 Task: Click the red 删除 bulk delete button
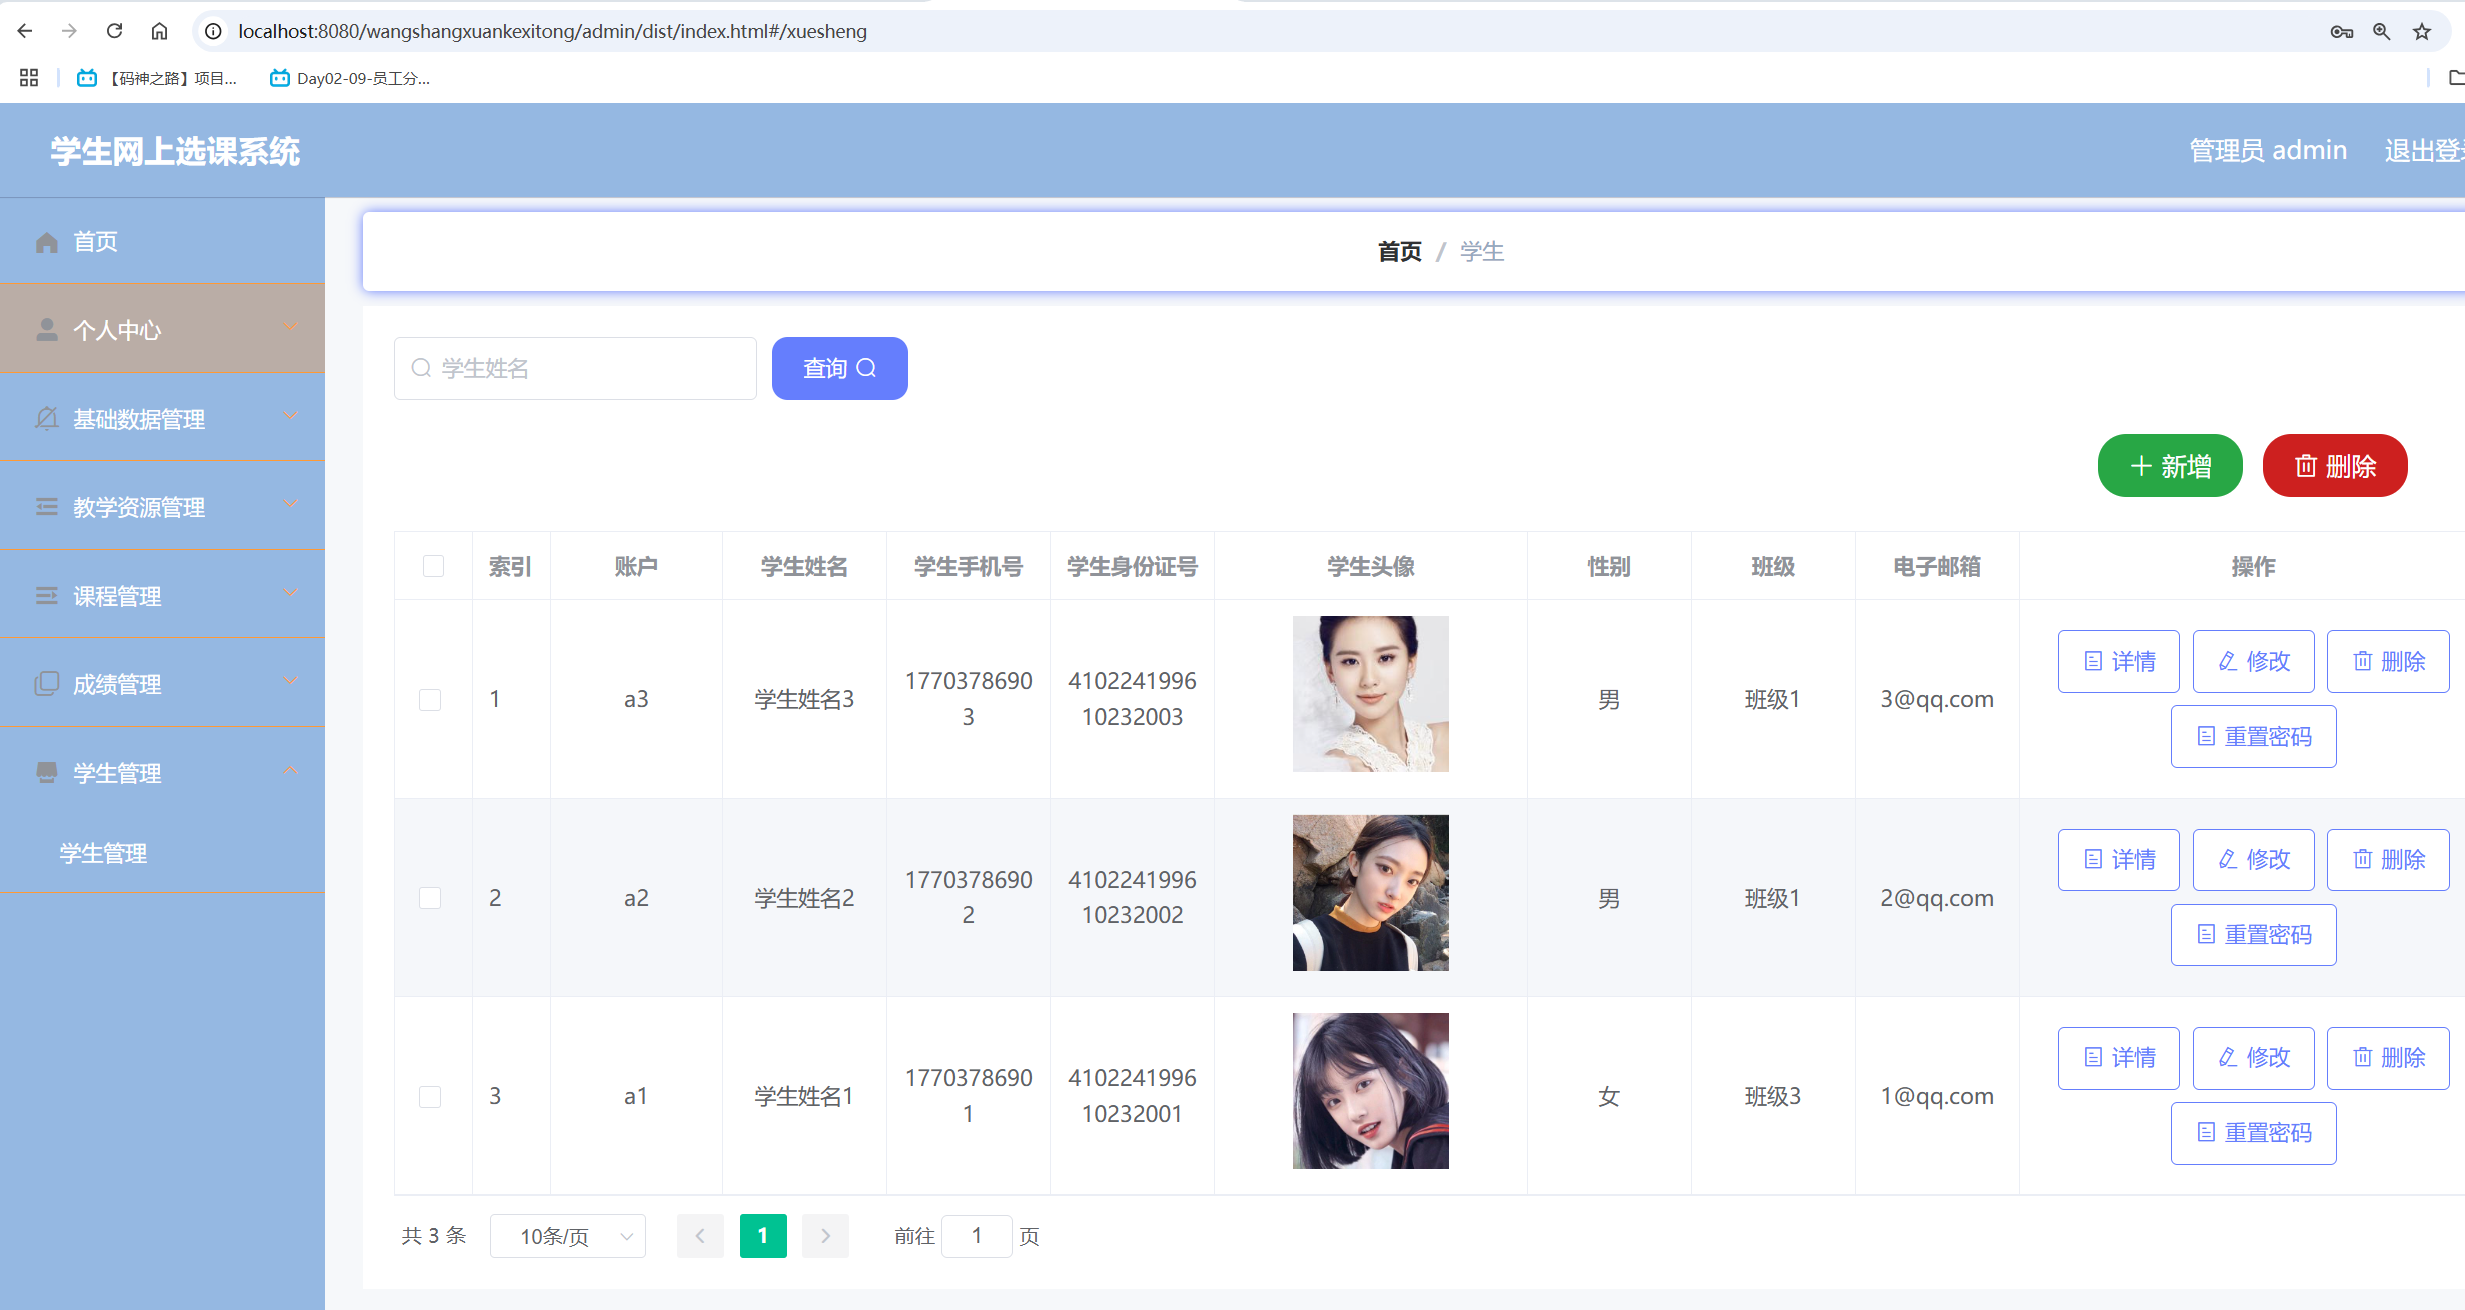click(x=2335, y=466)
